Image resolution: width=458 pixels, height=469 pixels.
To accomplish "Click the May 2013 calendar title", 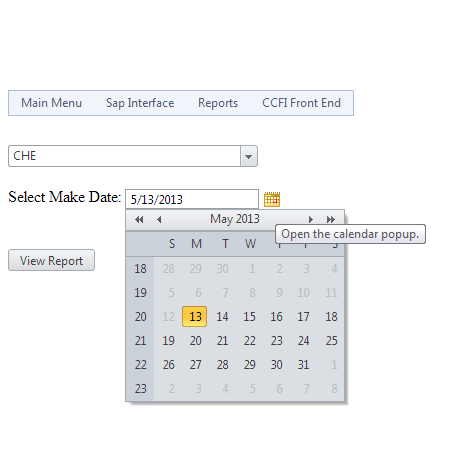I will click(235, 219).
